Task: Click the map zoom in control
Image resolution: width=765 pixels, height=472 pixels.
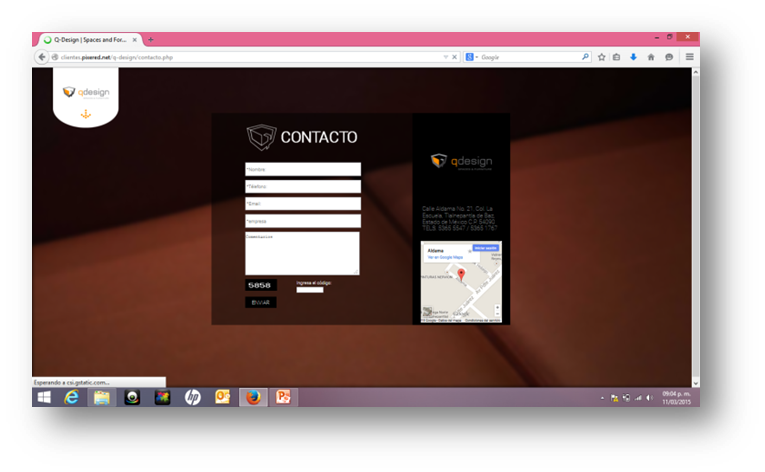Action: click(497, 307)
